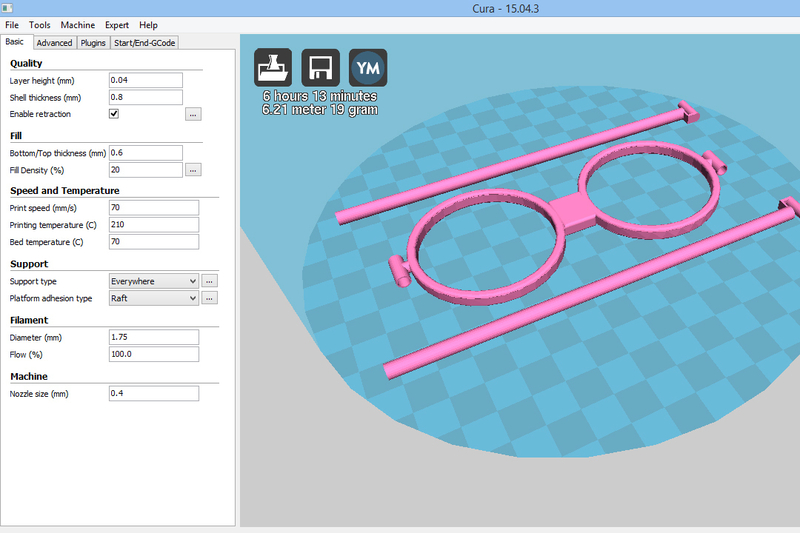800x533 pixels.
Task: Click the Save toolpath floppy icon
Action: 320,67
